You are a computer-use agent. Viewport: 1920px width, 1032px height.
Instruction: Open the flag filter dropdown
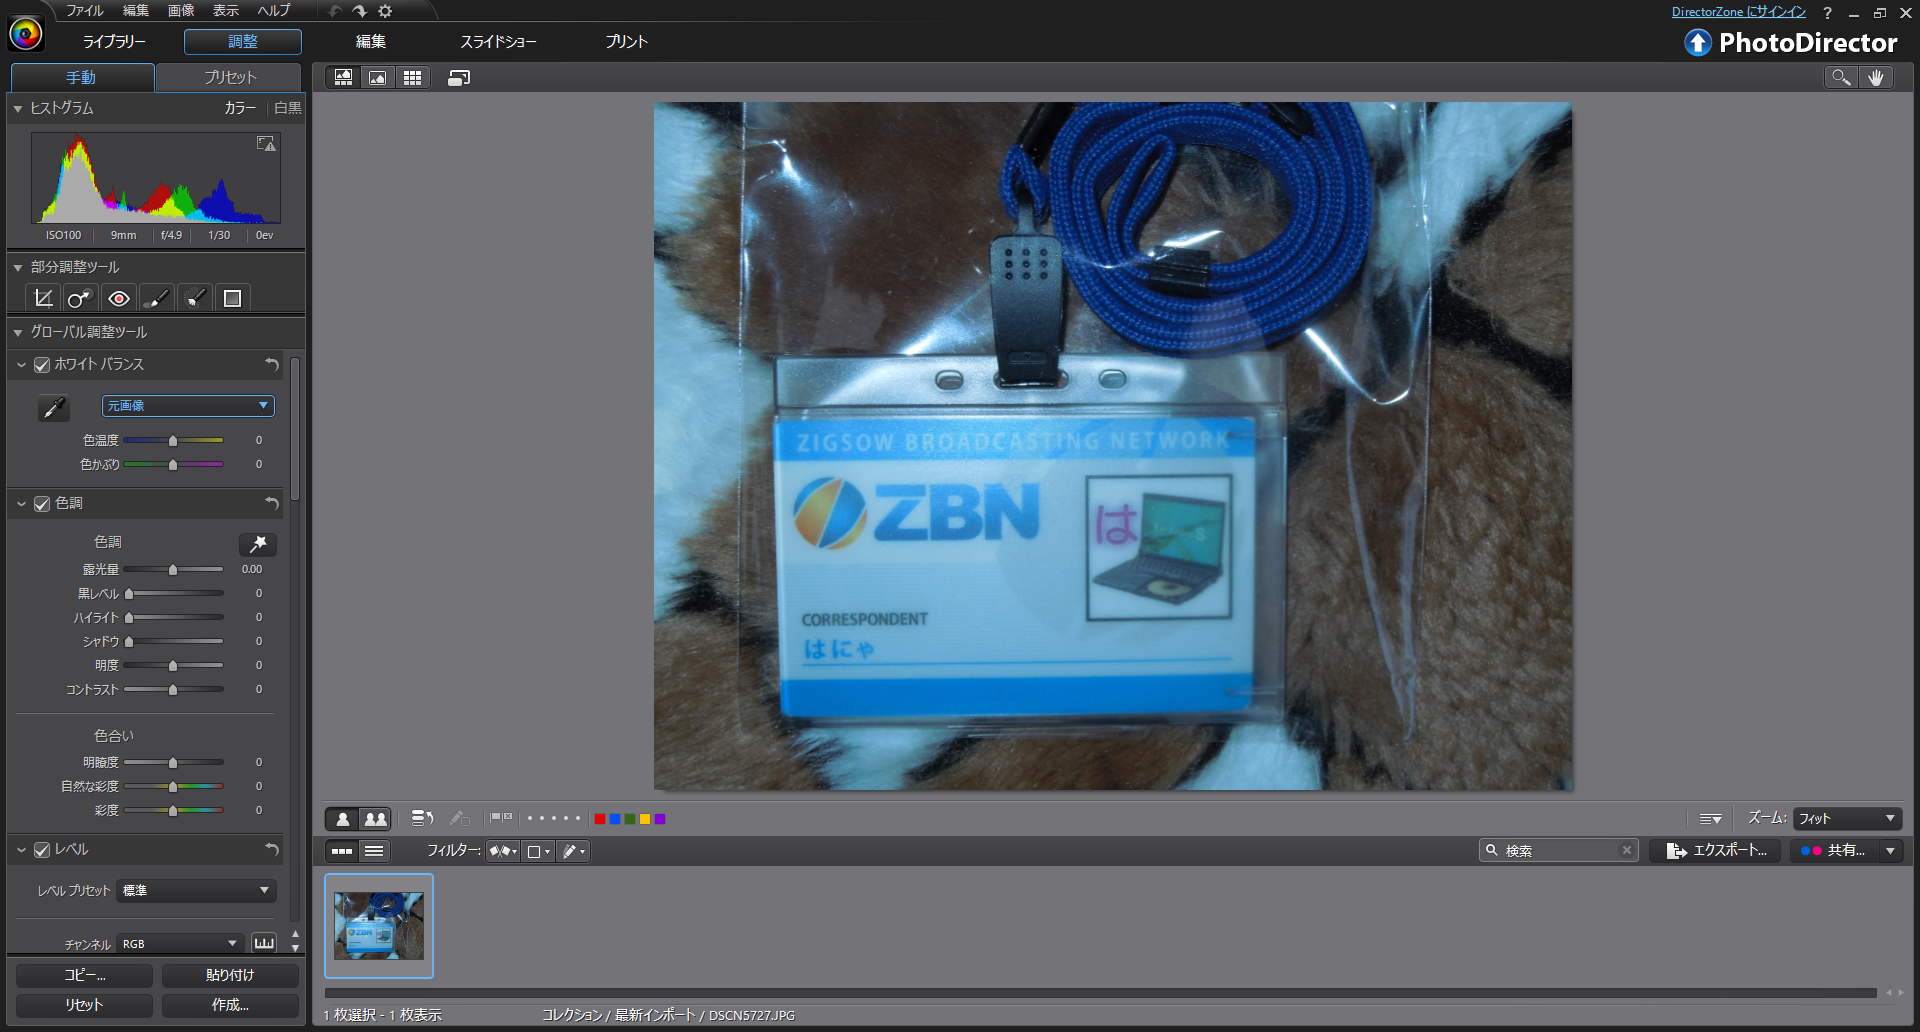coord(503,851)
